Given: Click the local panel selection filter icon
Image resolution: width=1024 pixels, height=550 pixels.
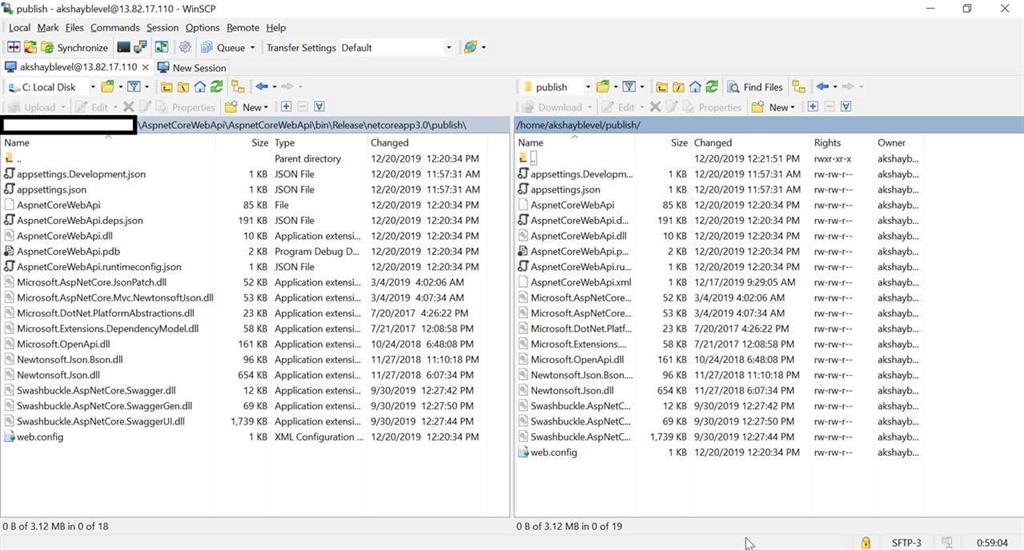Looking at the screenshot, I should [x=319, y=106].
